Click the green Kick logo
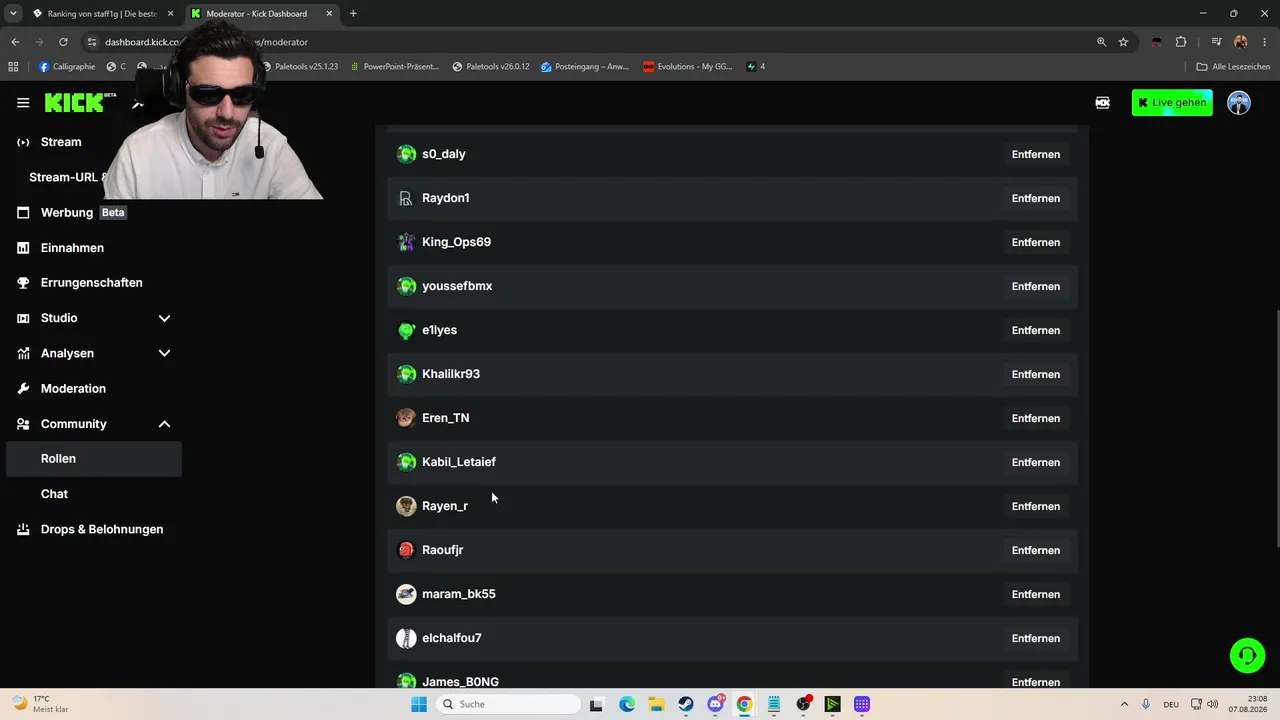This screenshot has width=1280, height=720. 75,103
